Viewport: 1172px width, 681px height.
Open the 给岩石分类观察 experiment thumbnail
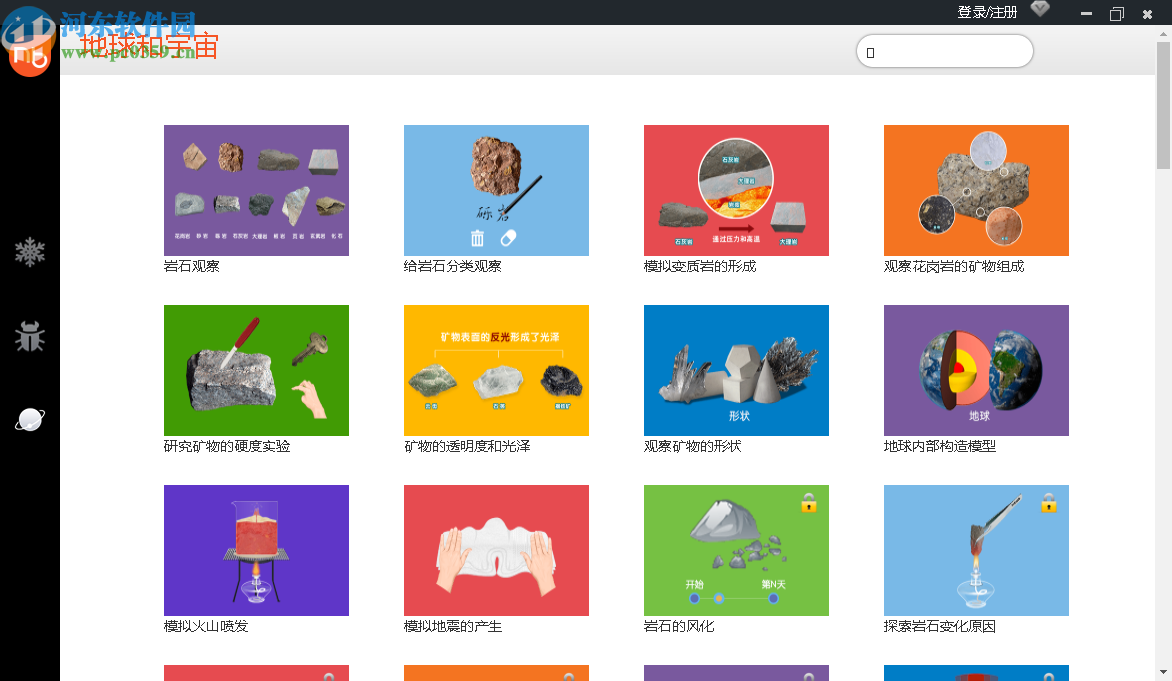(496, 190)
